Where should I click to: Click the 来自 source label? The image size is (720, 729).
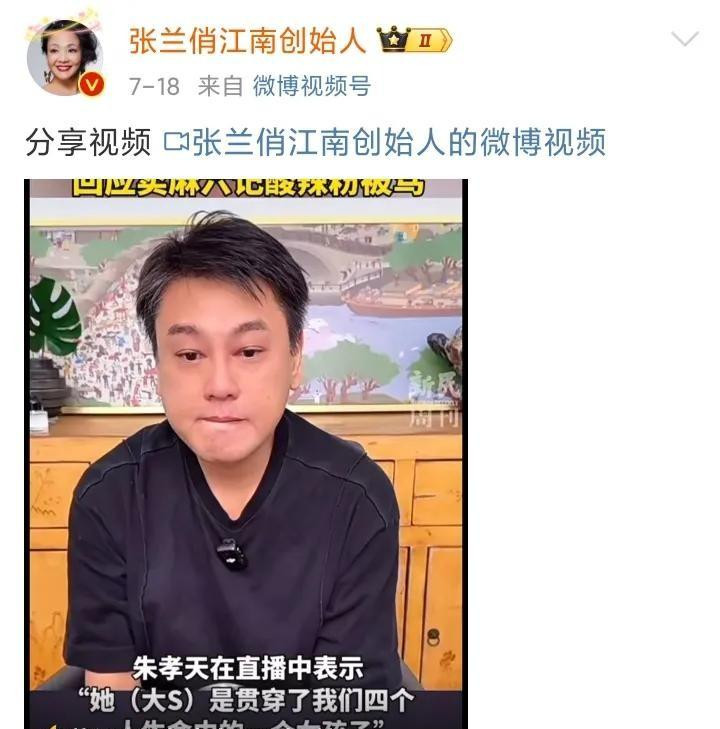(x=220, y=86)
